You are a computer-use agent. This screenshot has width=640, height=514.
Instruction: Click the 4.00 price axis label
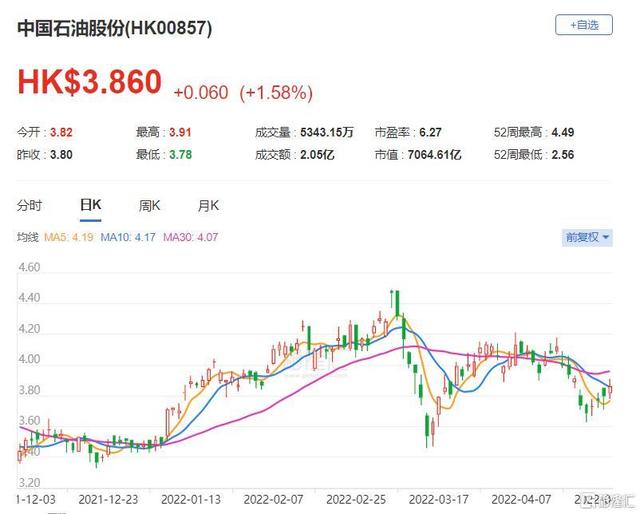(x=29, y=359)
